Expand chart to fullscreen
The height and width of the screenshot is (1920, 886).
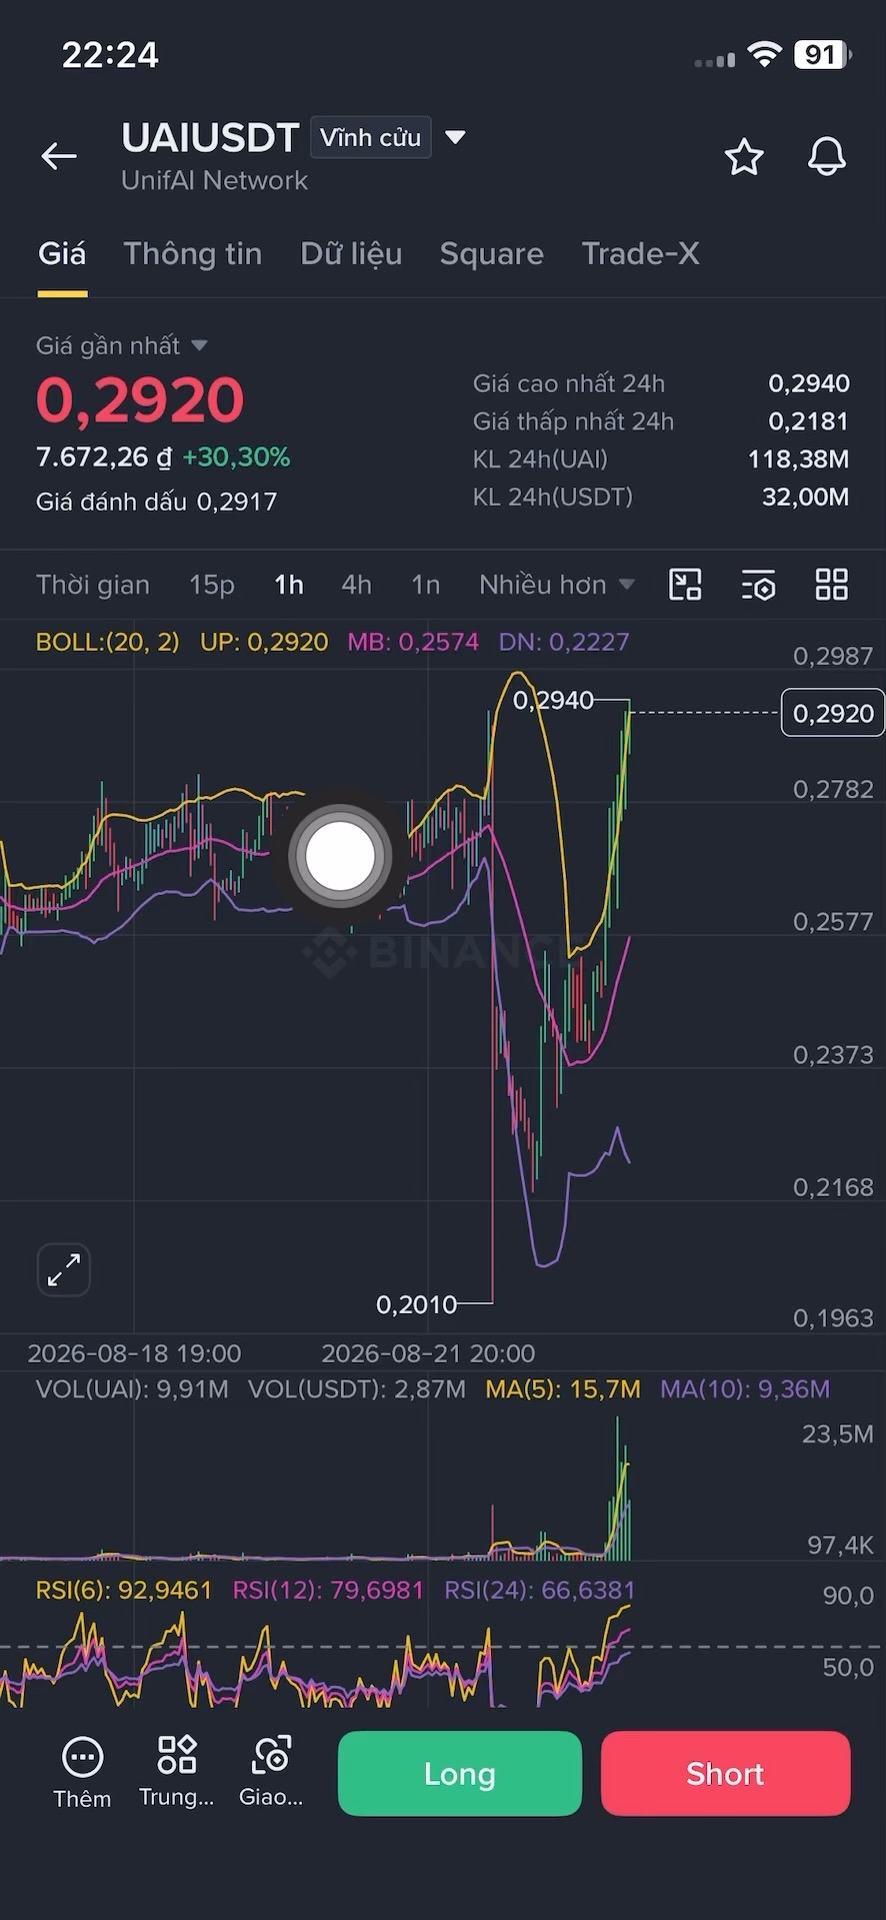[x=64, y=1270]
